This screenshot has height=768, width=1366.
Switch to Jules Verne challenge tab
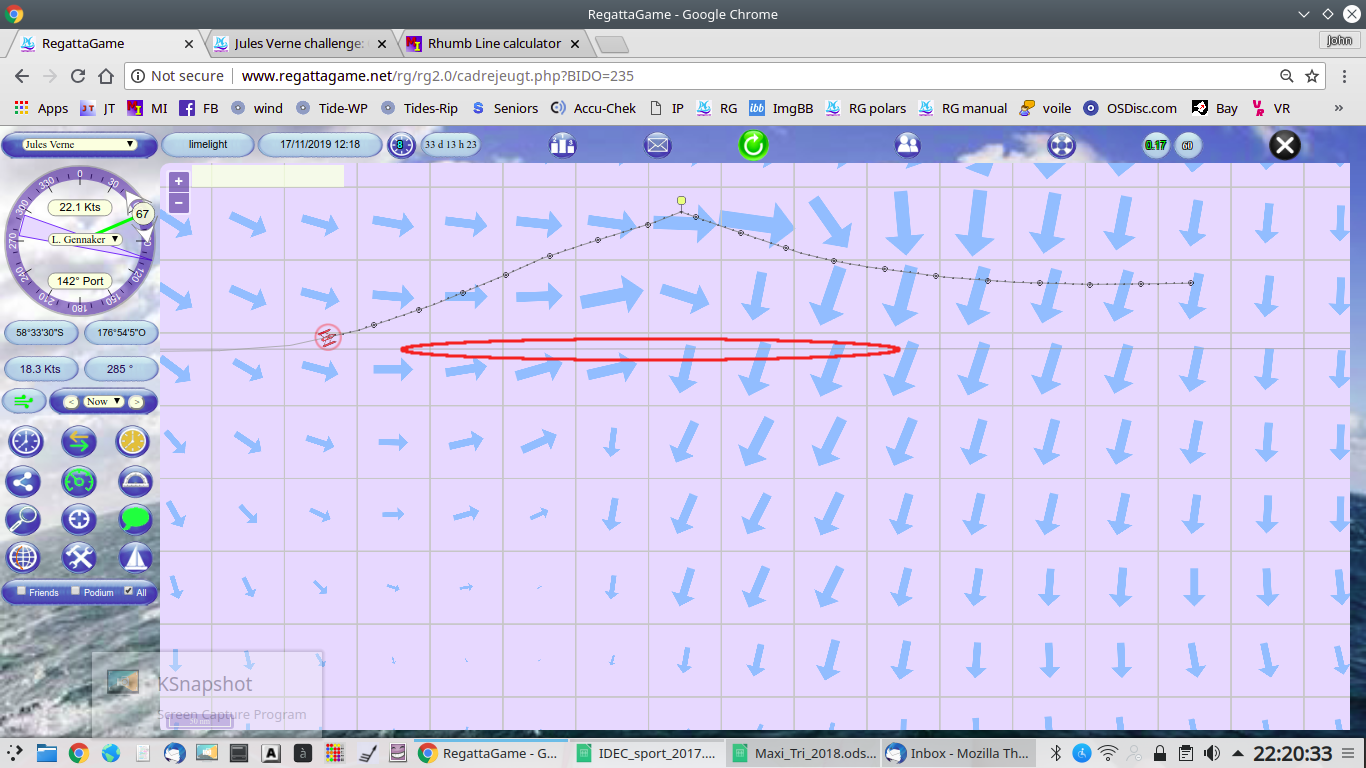click(x=298, y=44)
